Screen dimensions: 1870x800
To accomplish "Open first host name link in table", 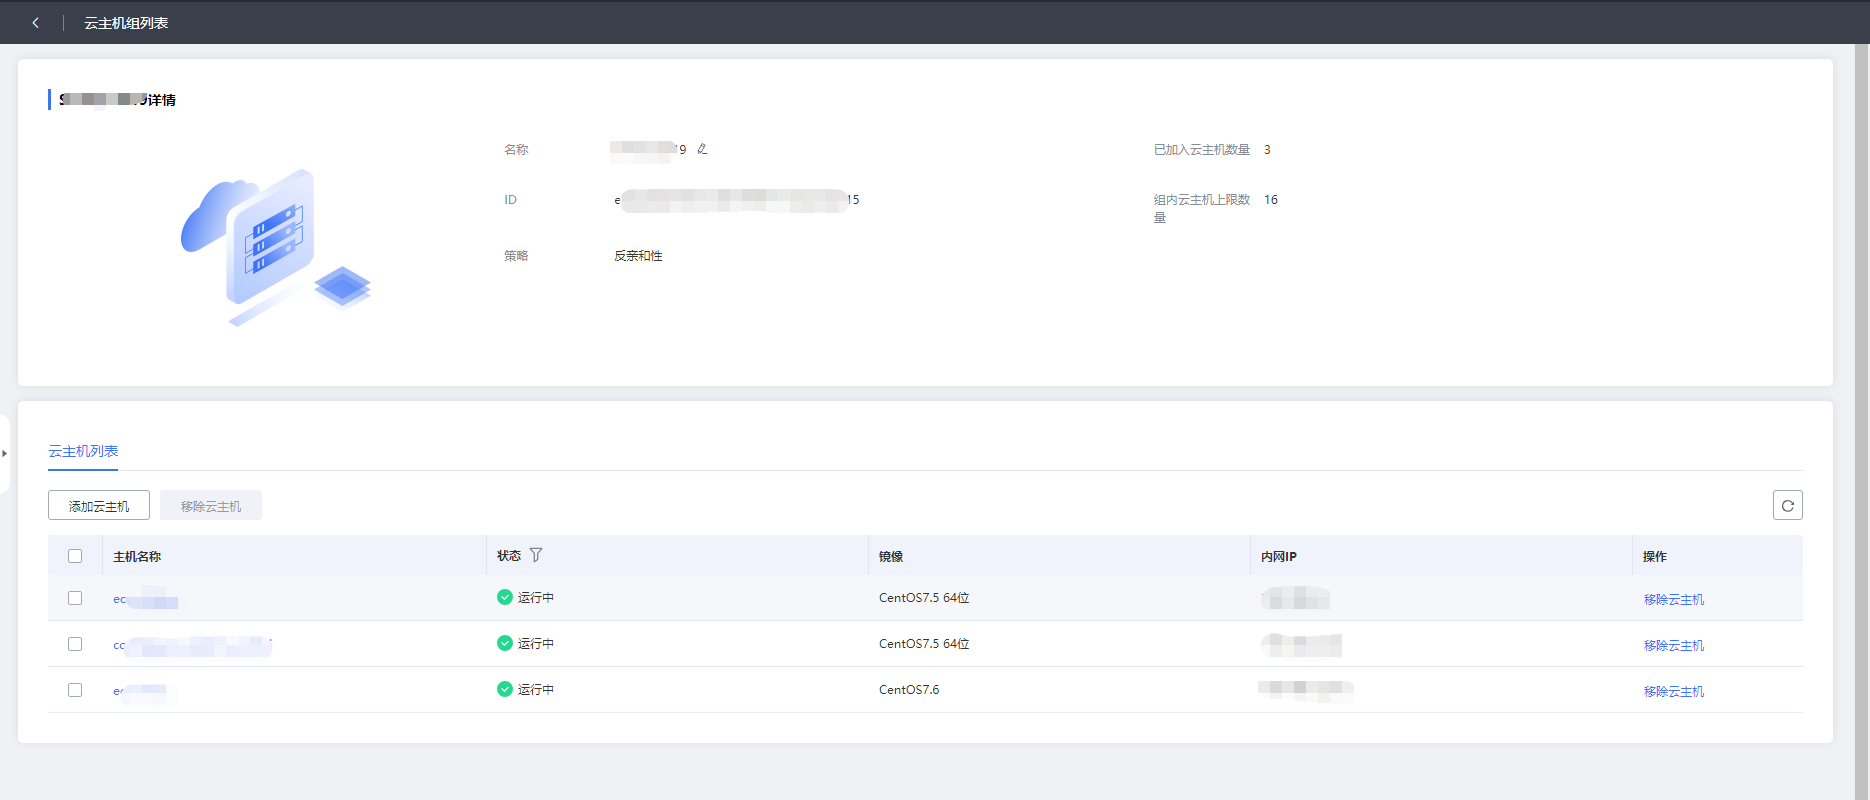I will [145, 599].
